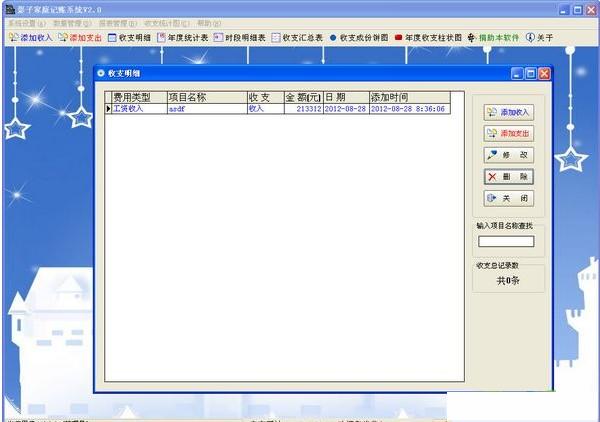Click the 2012-08-28 date cell
Viewport: 600px width, 422px height.
[x=346, y=109]
